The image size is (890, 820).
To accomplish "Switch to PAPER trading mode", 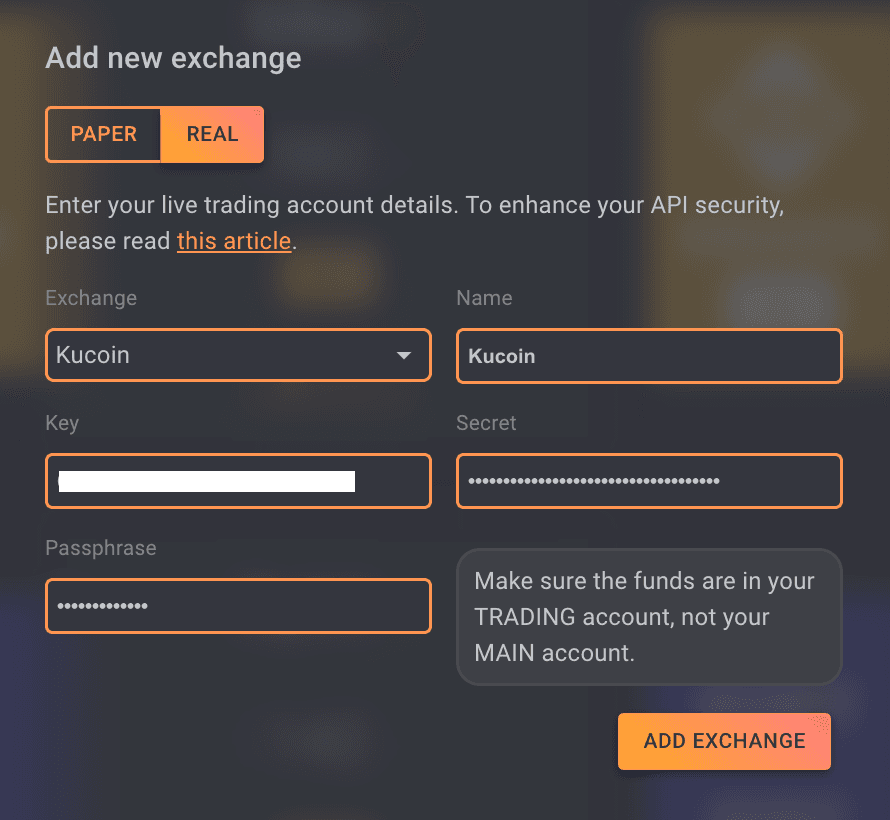I will tap(103, 134).
